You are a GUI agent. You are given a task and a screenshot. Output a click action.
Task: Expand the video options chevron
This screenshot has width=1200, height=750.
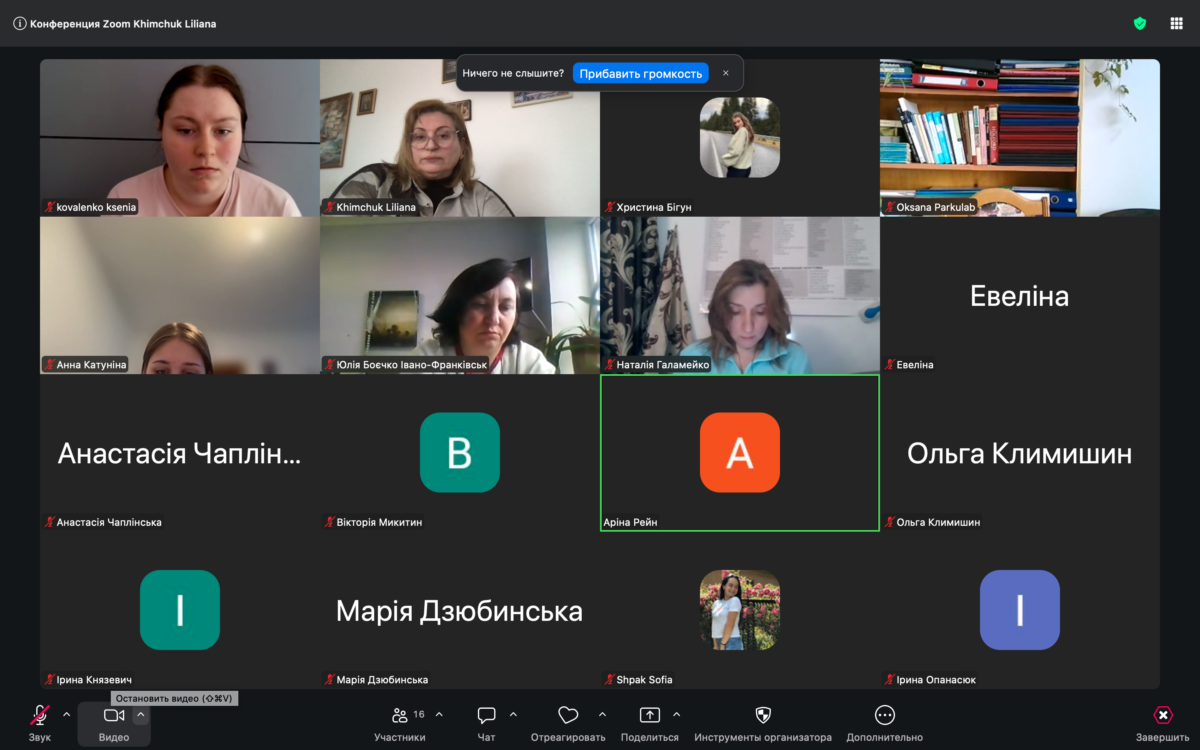pos(141,714)
